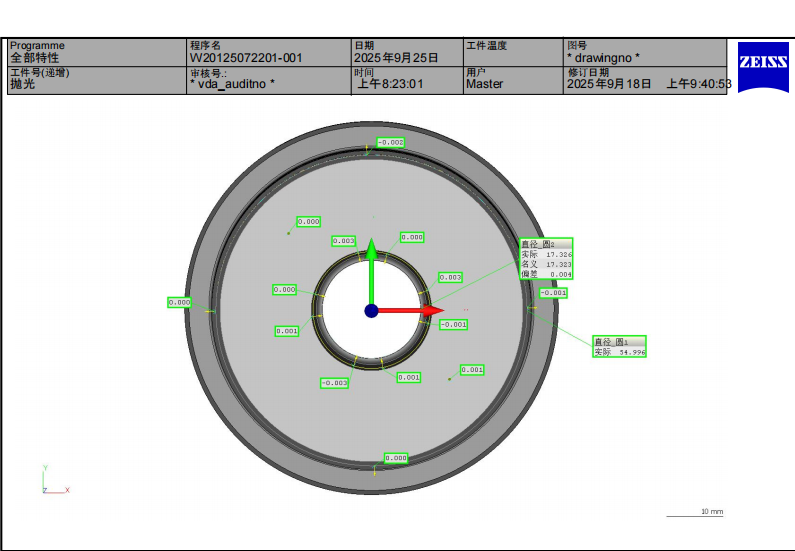Open the 直径_圆1 callout header

[619, 341]
